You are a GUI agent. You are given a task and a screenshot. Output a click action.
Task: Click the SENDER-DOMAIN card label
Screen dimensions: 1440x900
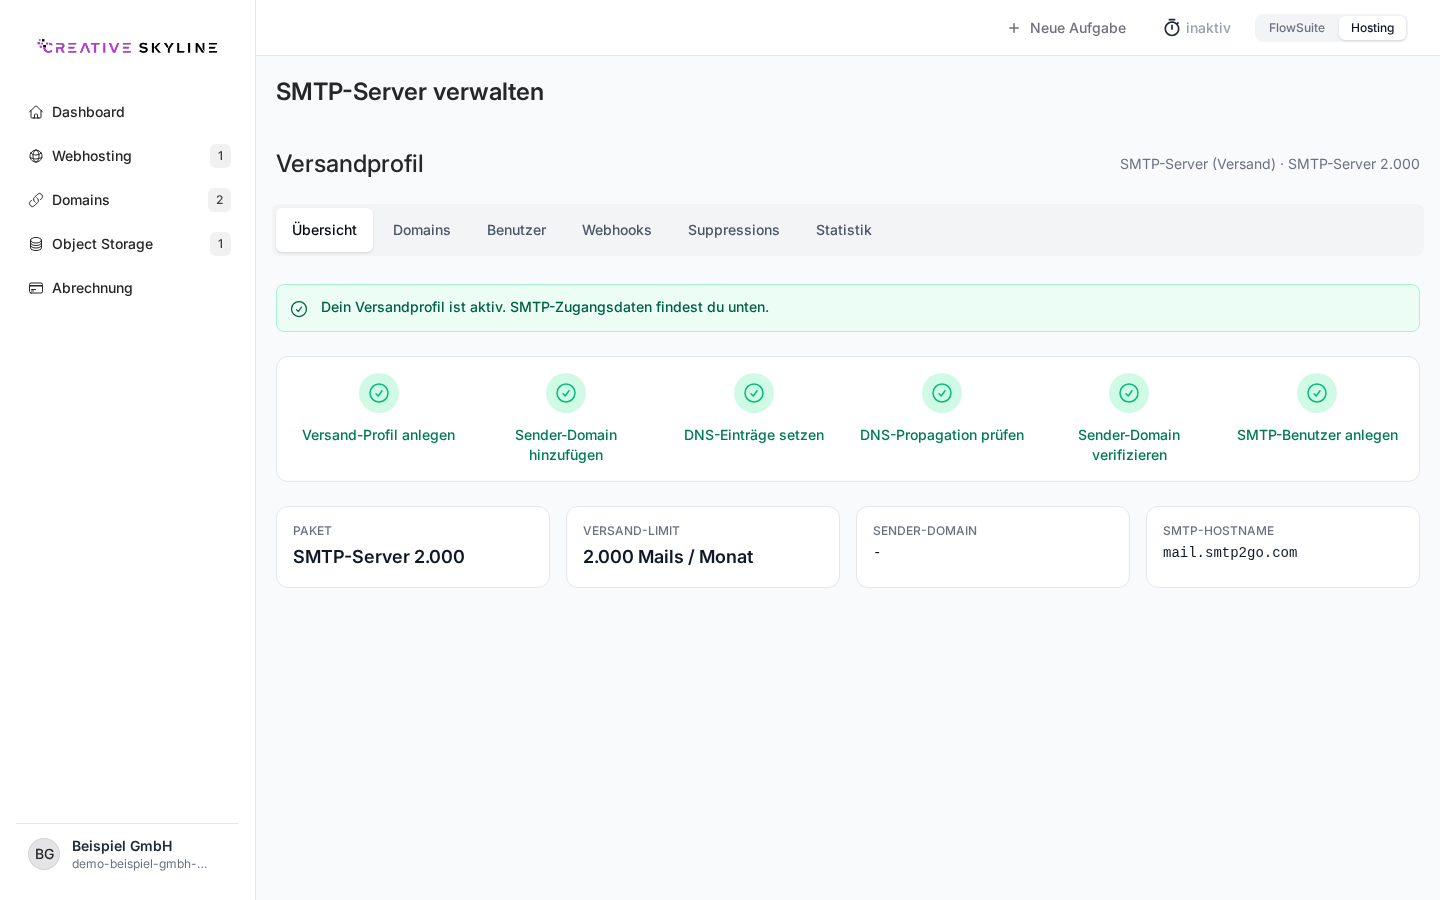925,531
